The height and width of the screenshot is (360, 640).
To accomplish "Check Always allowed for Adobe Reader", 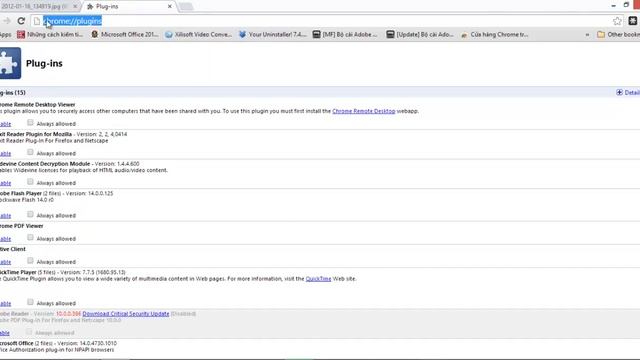I will click(x=29, y=332).
